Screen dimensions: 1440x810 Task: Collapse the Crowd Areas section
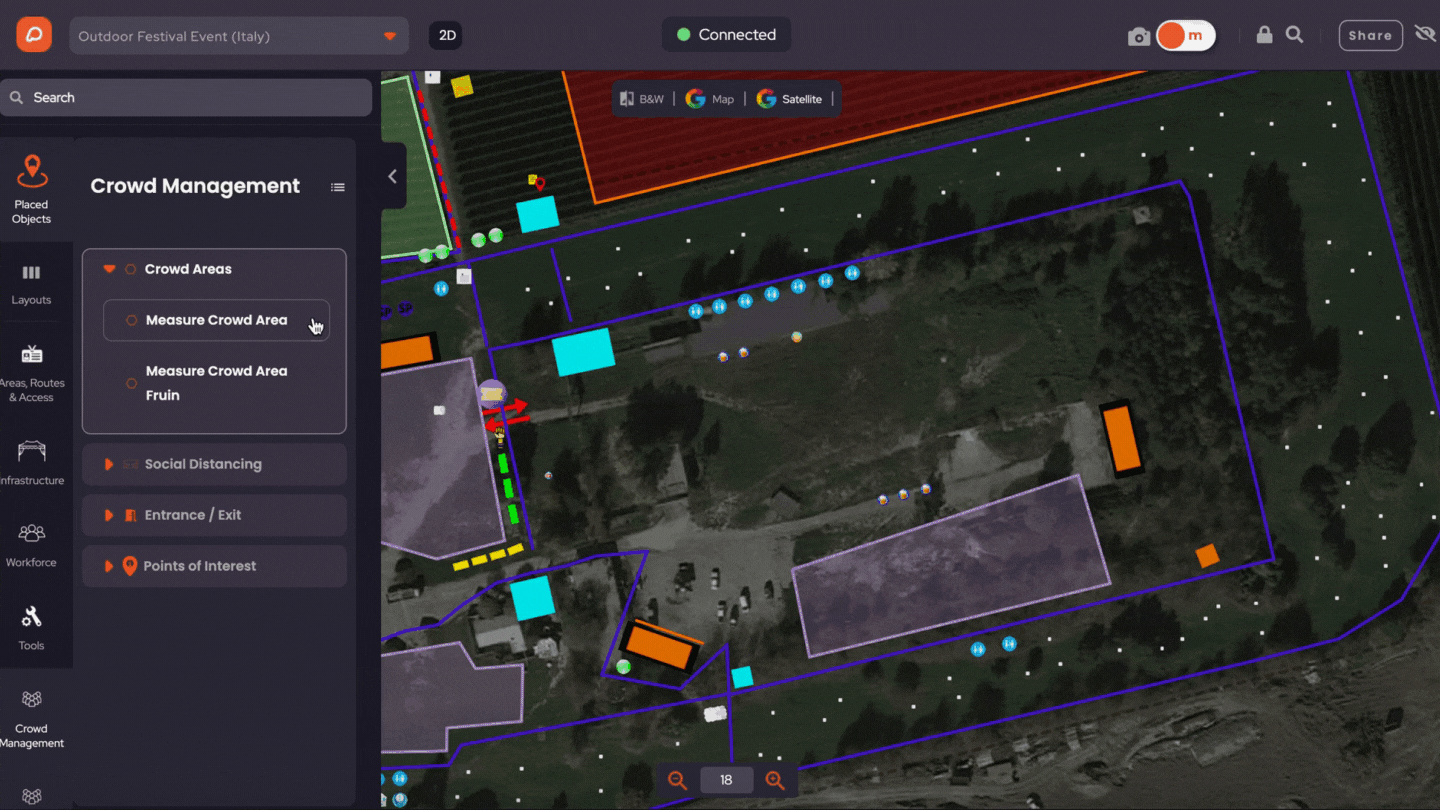(x=110, y=269)
